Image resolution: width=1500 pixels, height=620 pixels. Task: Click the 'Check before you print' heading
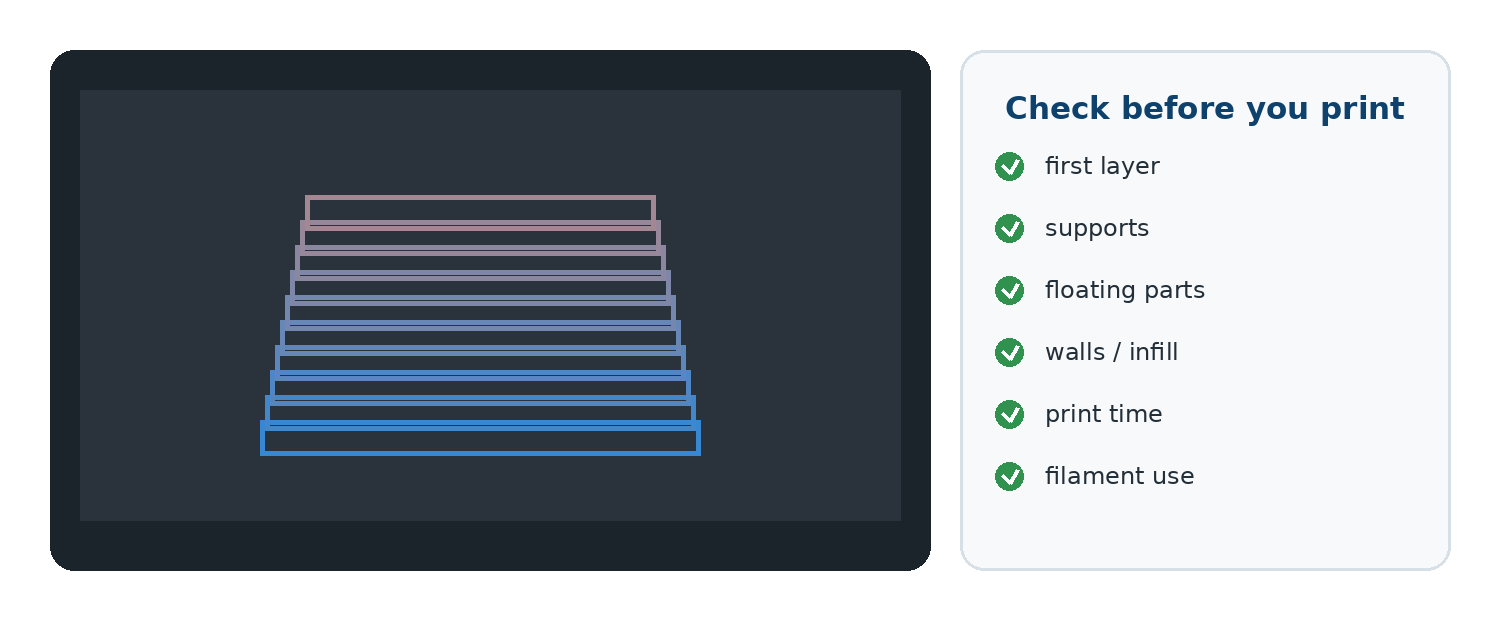click(x=1204, y=109)
